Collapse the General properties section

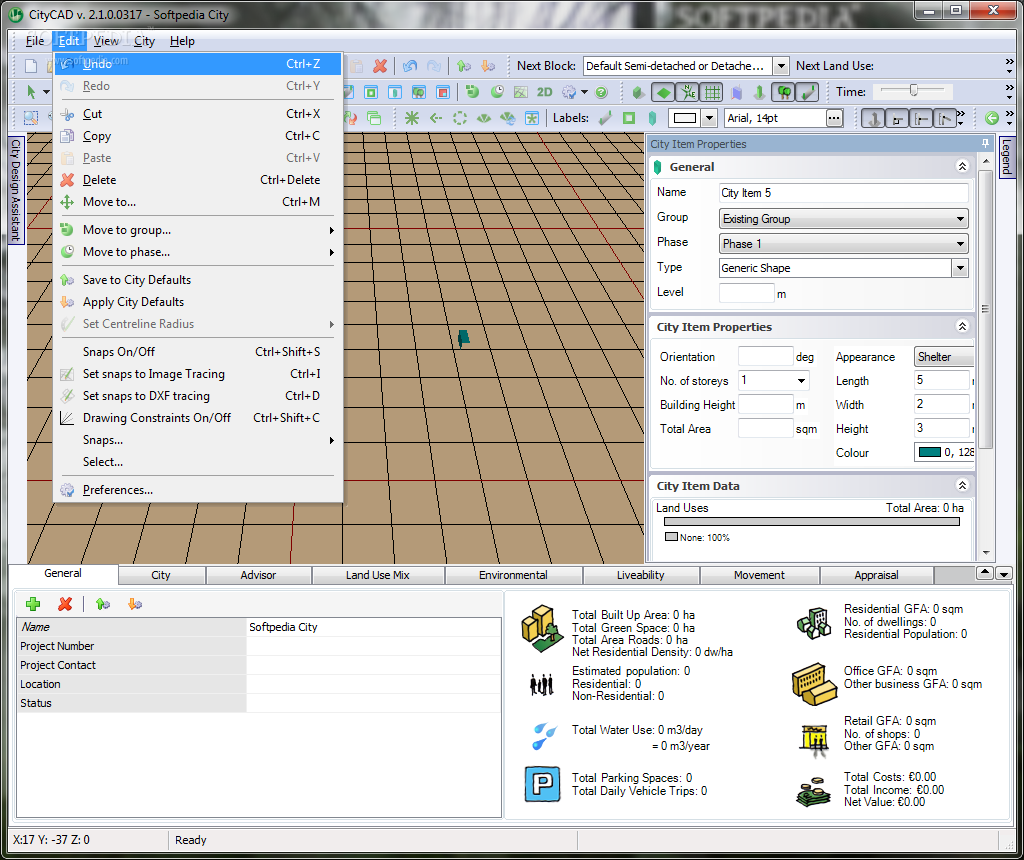coord(962,167)
